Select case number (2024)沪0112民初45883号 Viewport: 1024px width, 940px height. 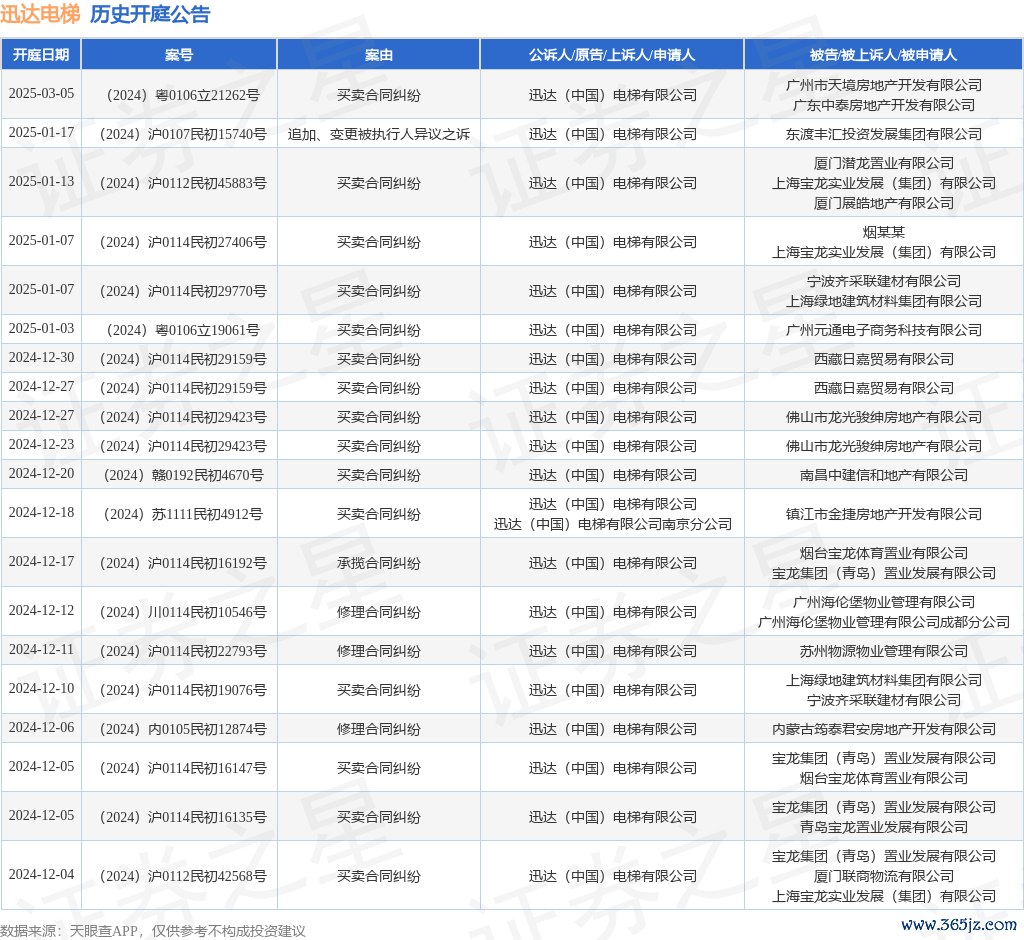[x=183, y=183]
